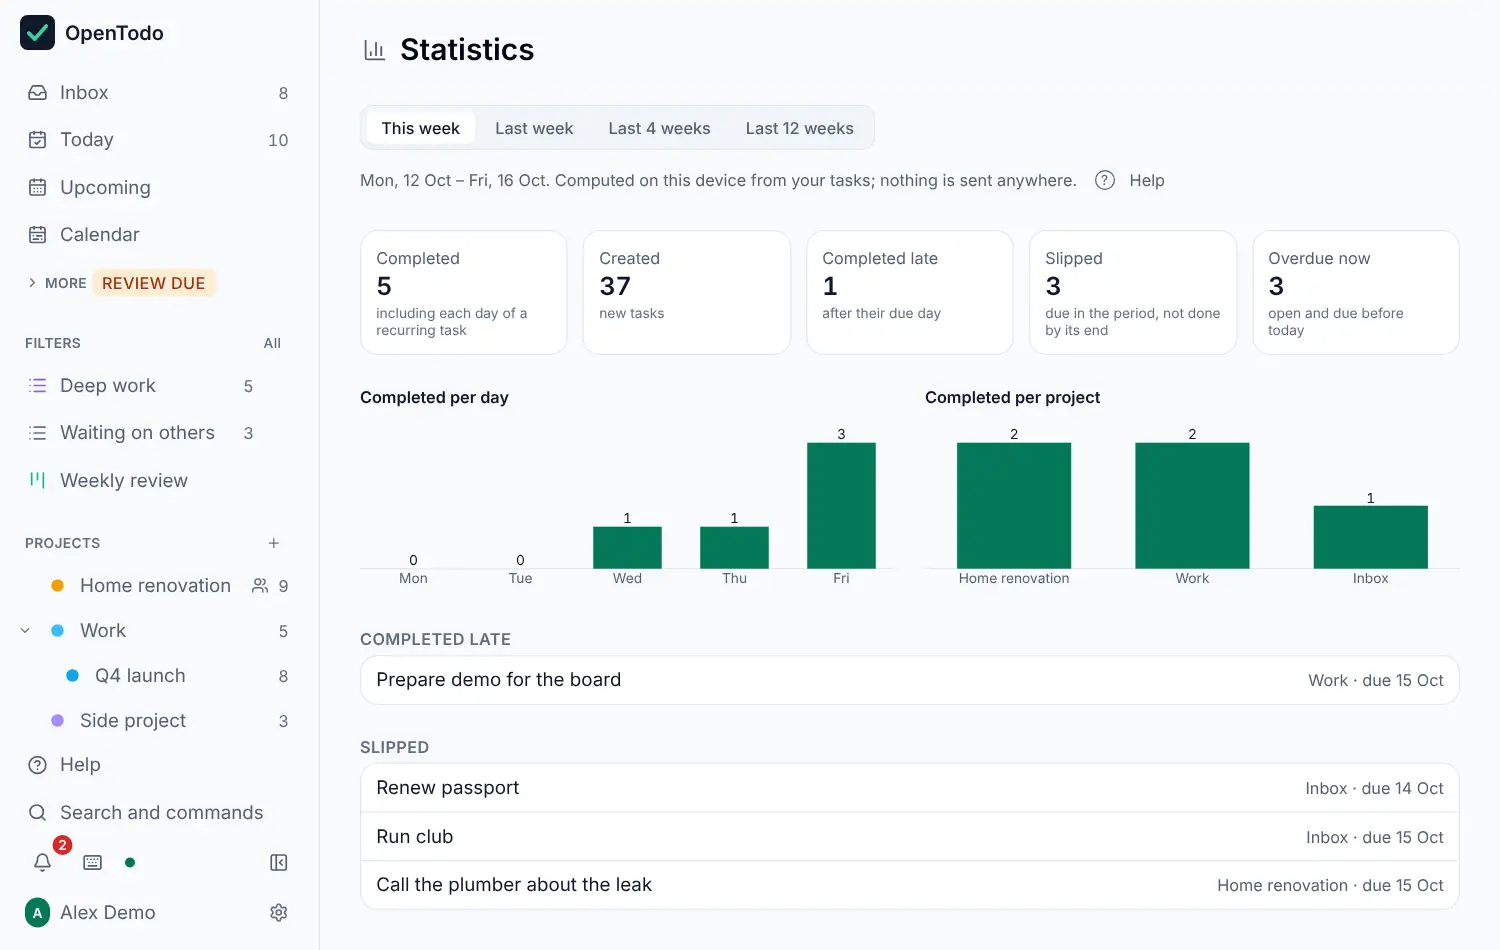The height and width of the screenshot is (950, 1500).
Task: Click the Home renovation chart bar
Action: [1014, 506]
